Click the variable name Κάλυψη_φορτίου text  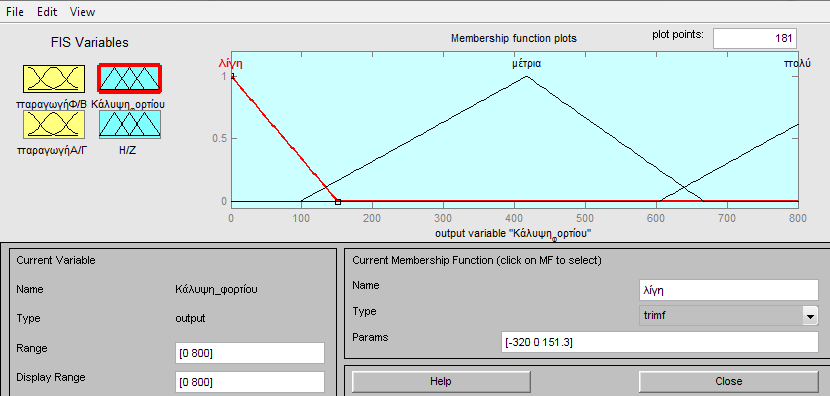[x=216, y=290]
